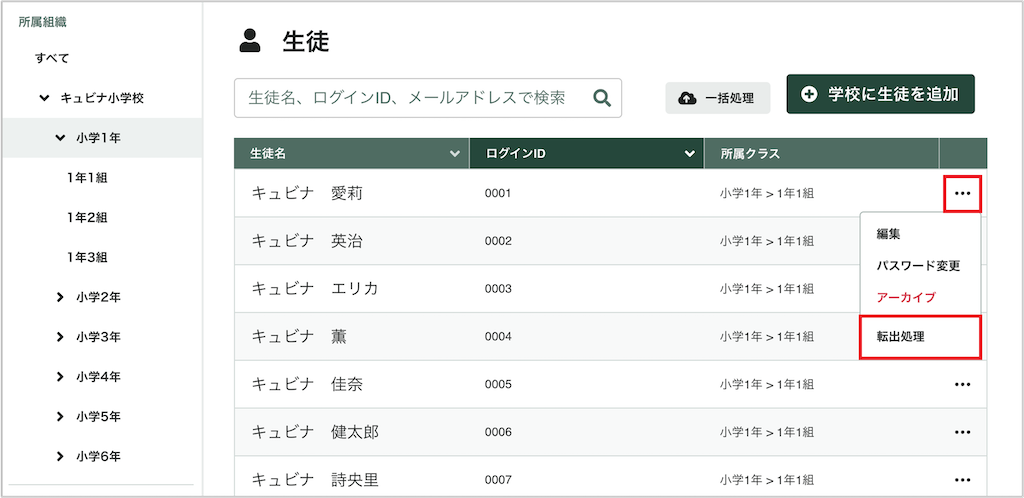Click the cloud upload icon on 一括処理
This screenshot has height=498, width=1024.
click(x=687, y=99)
